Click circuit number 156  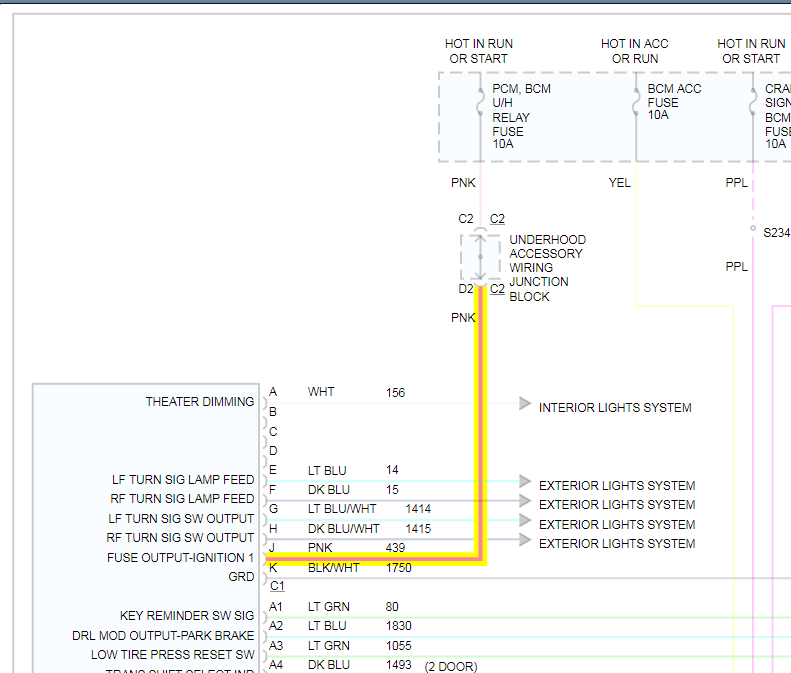(396, 392)
